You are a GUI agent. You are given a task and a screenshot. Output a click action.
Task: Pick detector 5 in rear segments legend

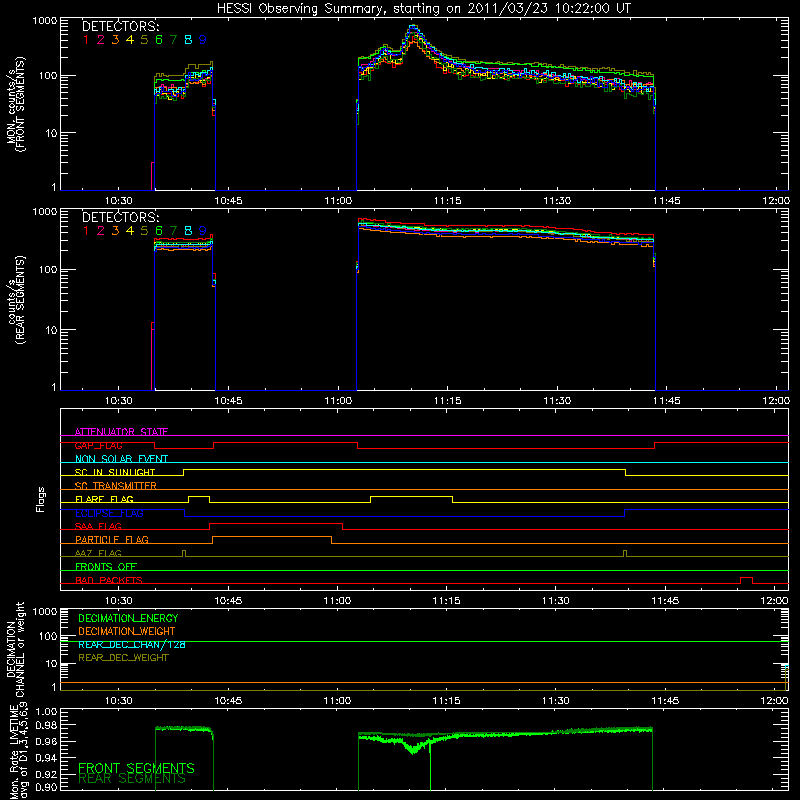click(144, 231)
